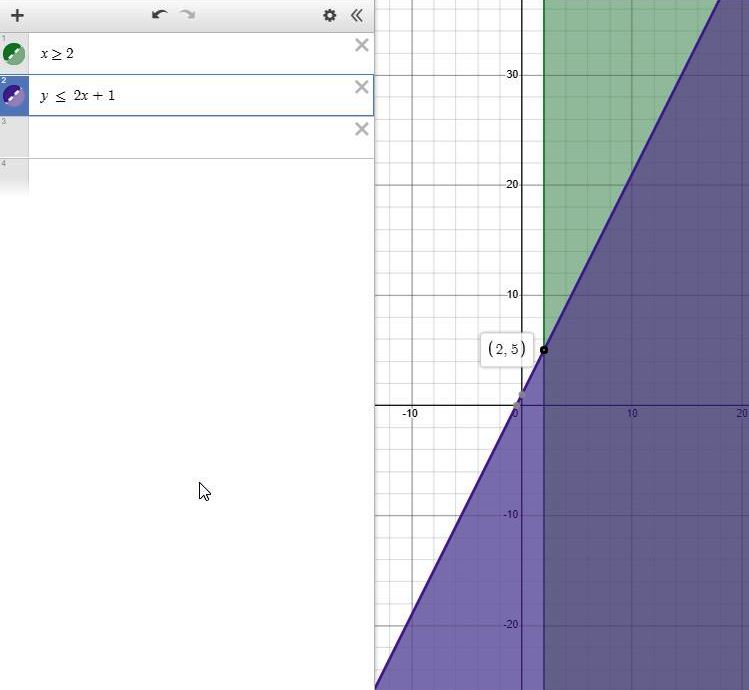Open the Add Item plus menu
Viewport: 749px width, 690px height.
[x=17, y=15]
